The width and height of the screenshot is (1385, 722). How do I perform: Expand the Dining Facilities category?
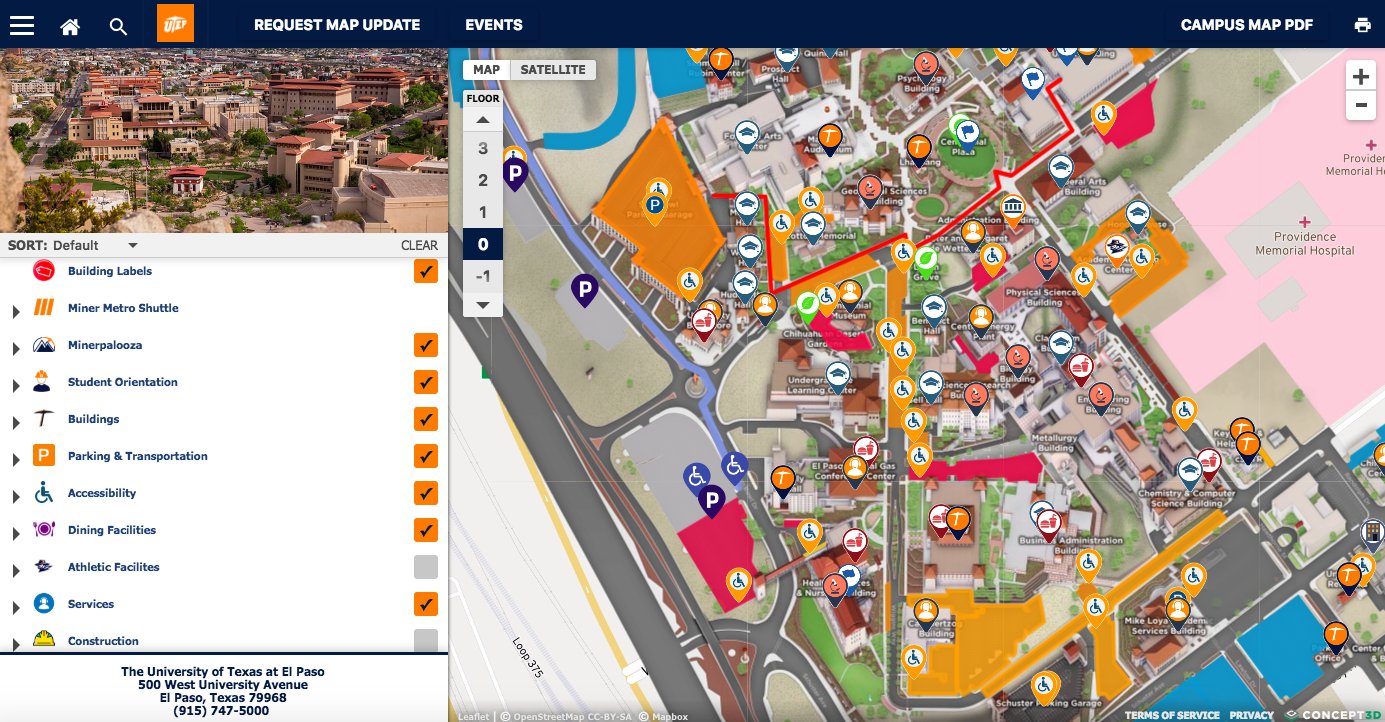coord(15,533)
